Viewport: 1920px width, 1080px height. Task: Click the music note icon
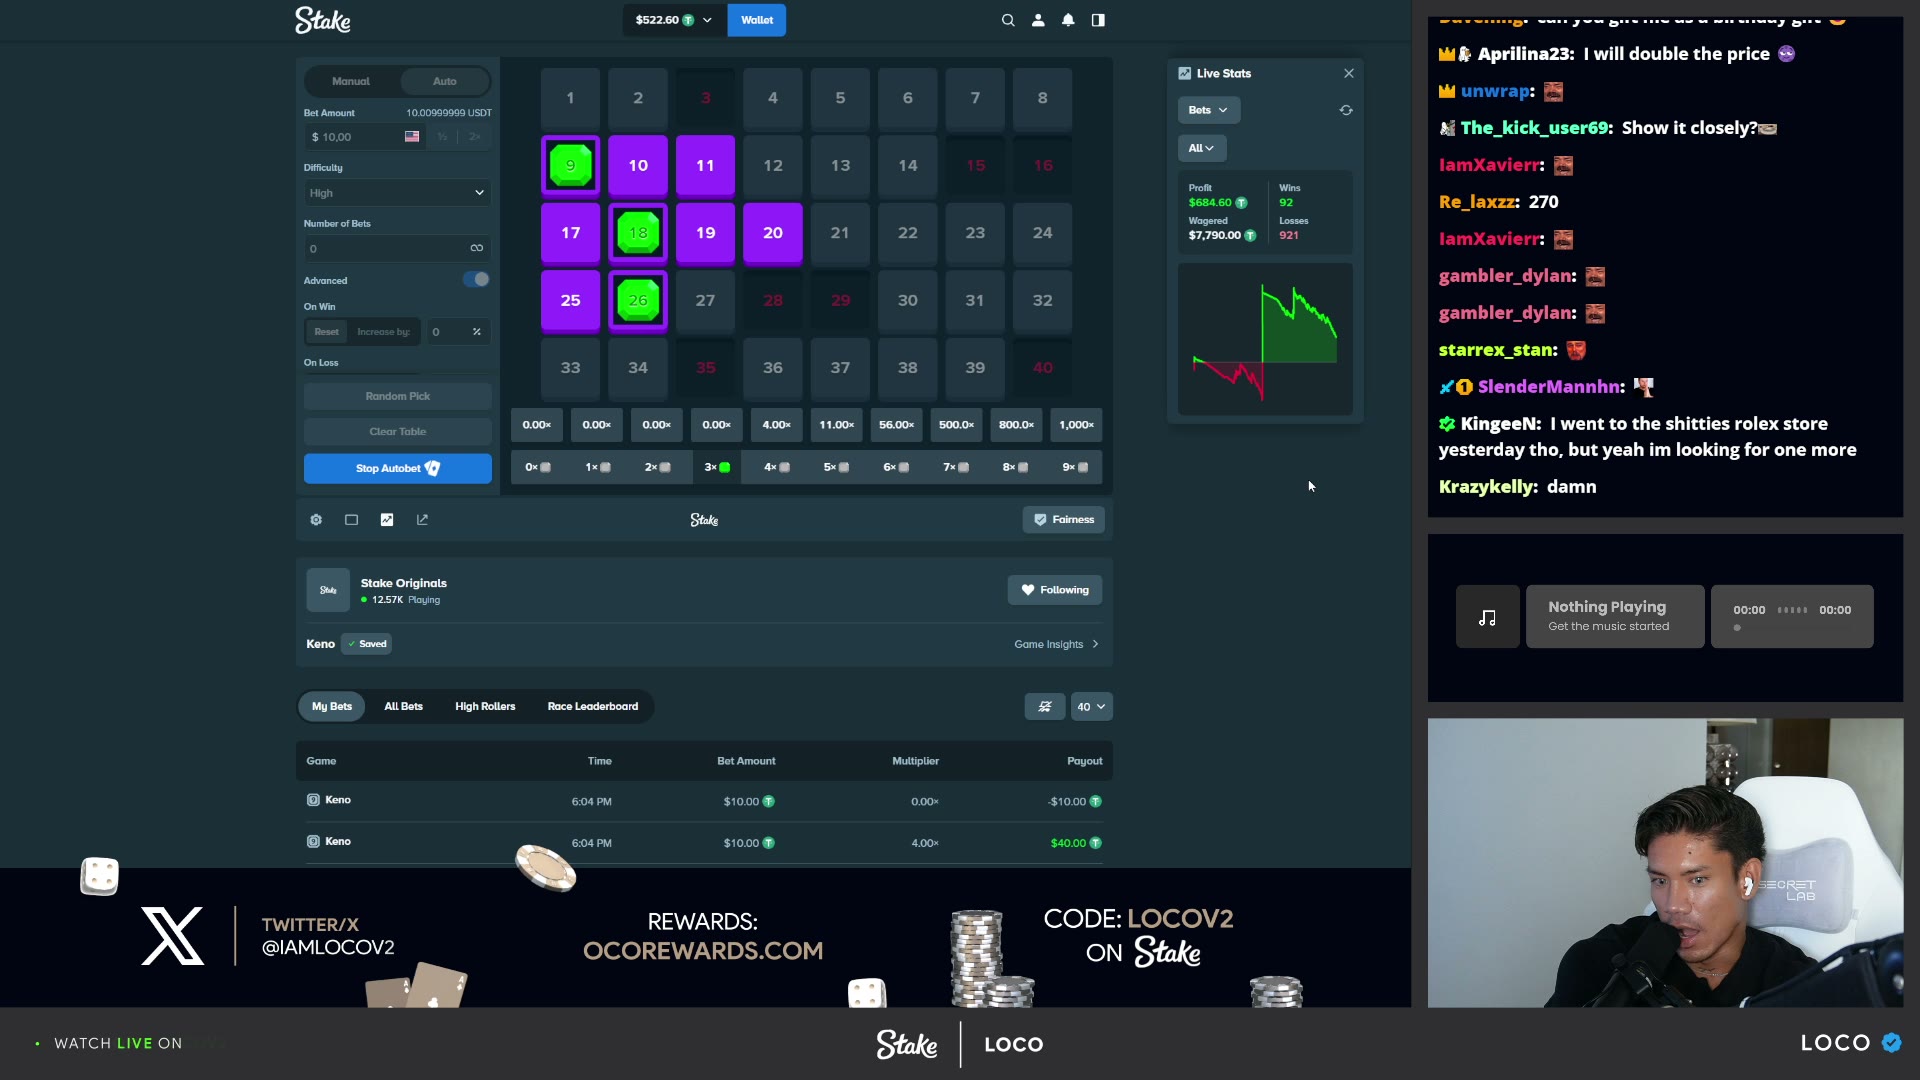[1487, 617]
